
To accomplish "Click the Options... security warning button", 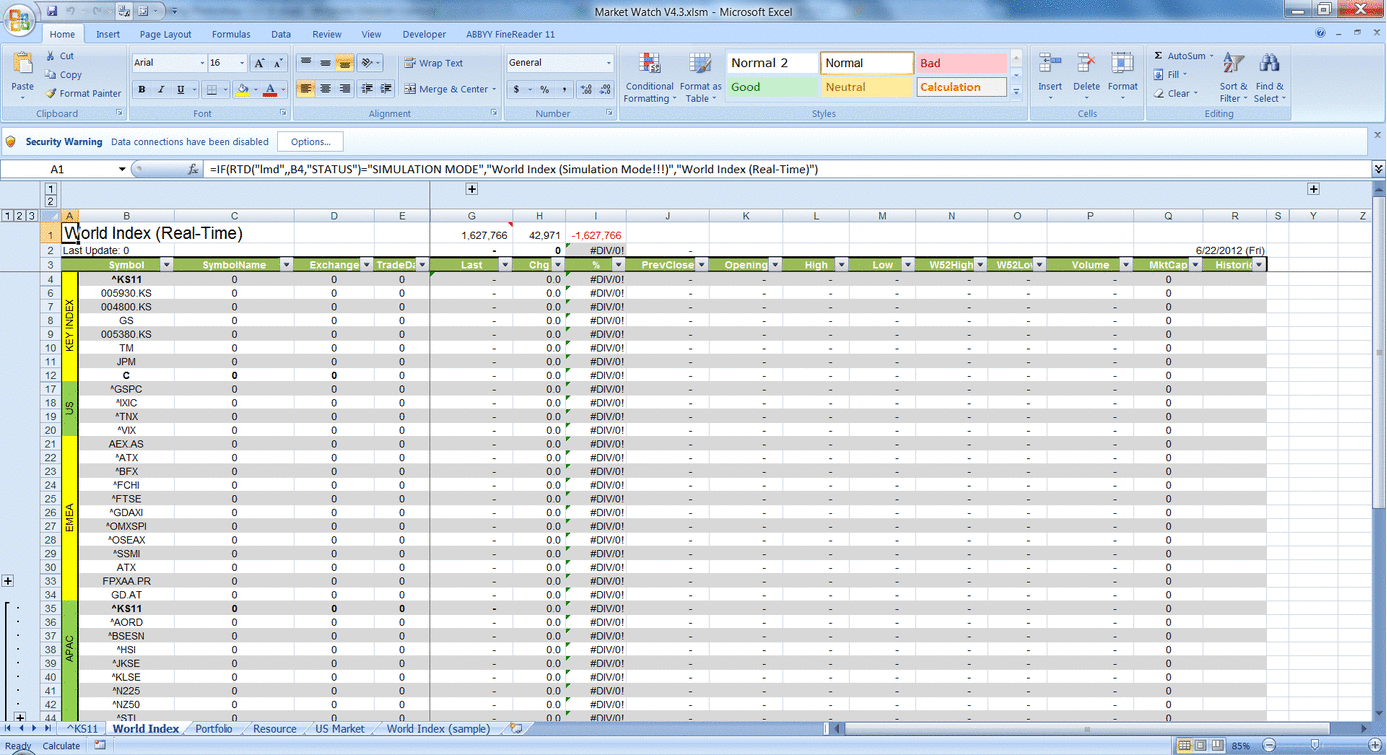I will [310, 142].
